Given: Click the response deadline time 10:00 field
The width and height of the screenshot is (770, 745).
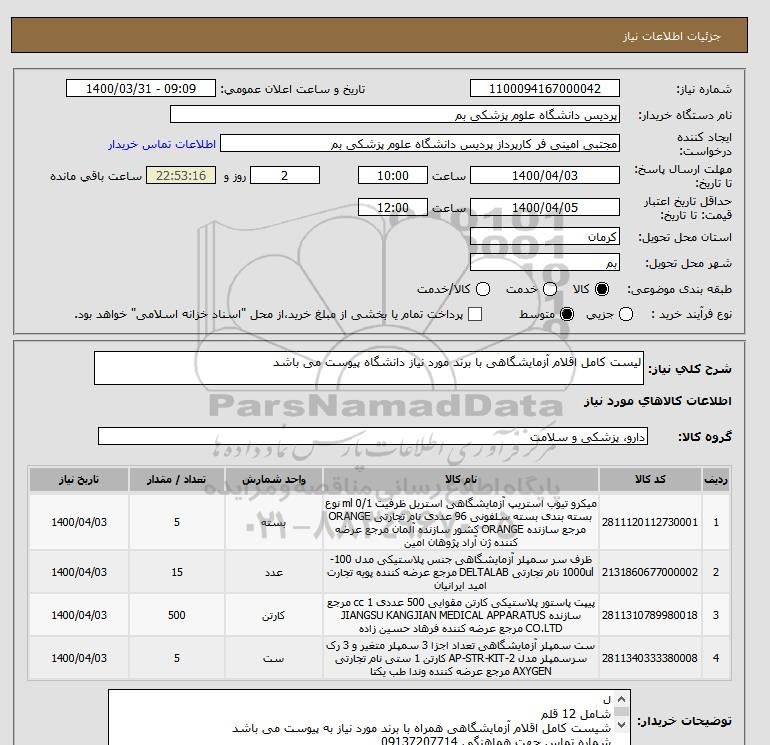Looking at the screenshot, I should coord(393,175).
